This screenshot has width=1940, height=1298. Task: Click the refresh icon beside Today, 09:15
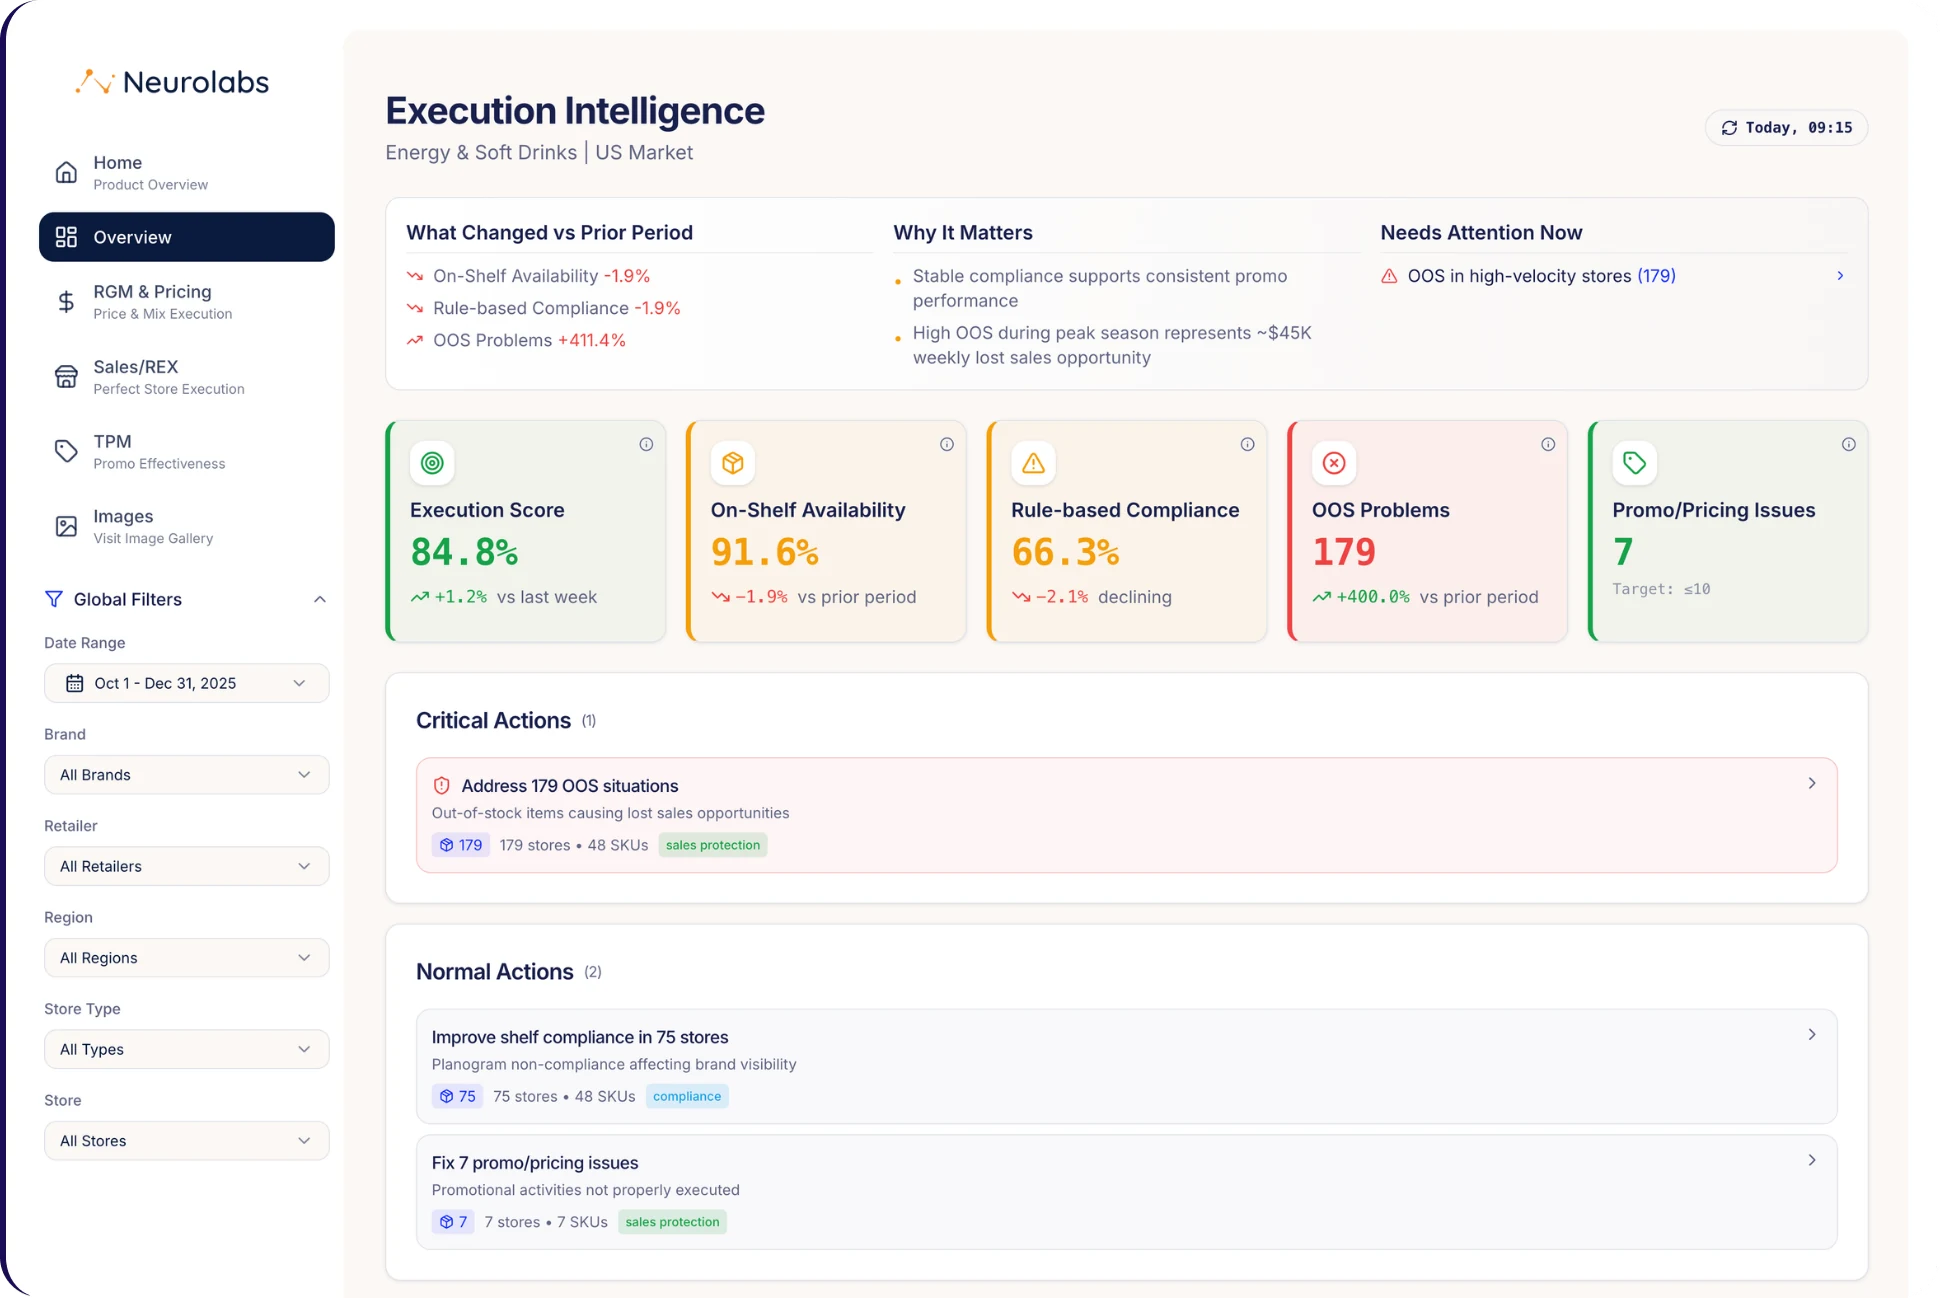coord(1729,128)
